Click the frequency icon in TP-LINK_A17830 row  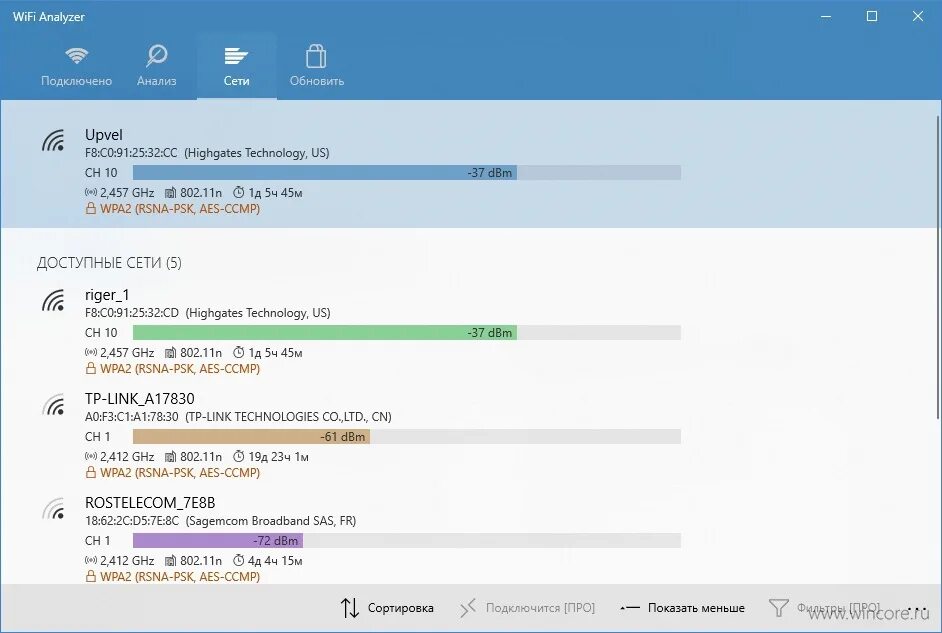pyautogui.click(x=91, y=456)
